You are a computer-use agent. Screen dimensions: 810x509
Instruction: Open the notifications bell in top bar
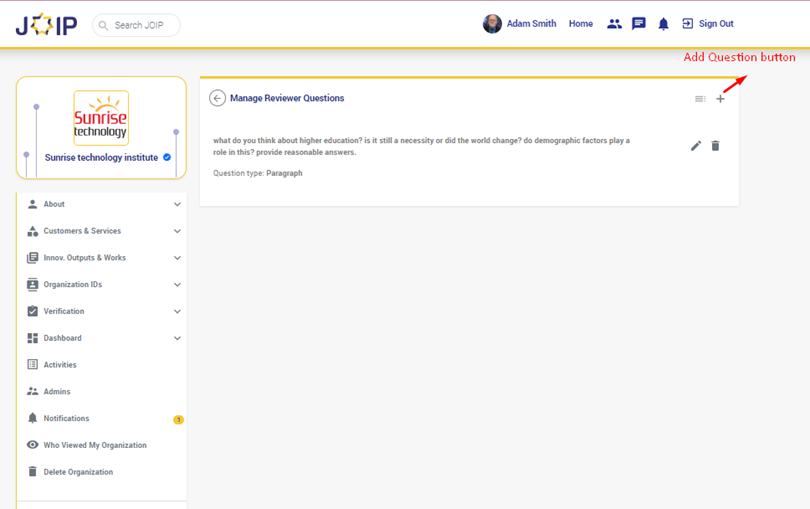click(x=663, y=24)
